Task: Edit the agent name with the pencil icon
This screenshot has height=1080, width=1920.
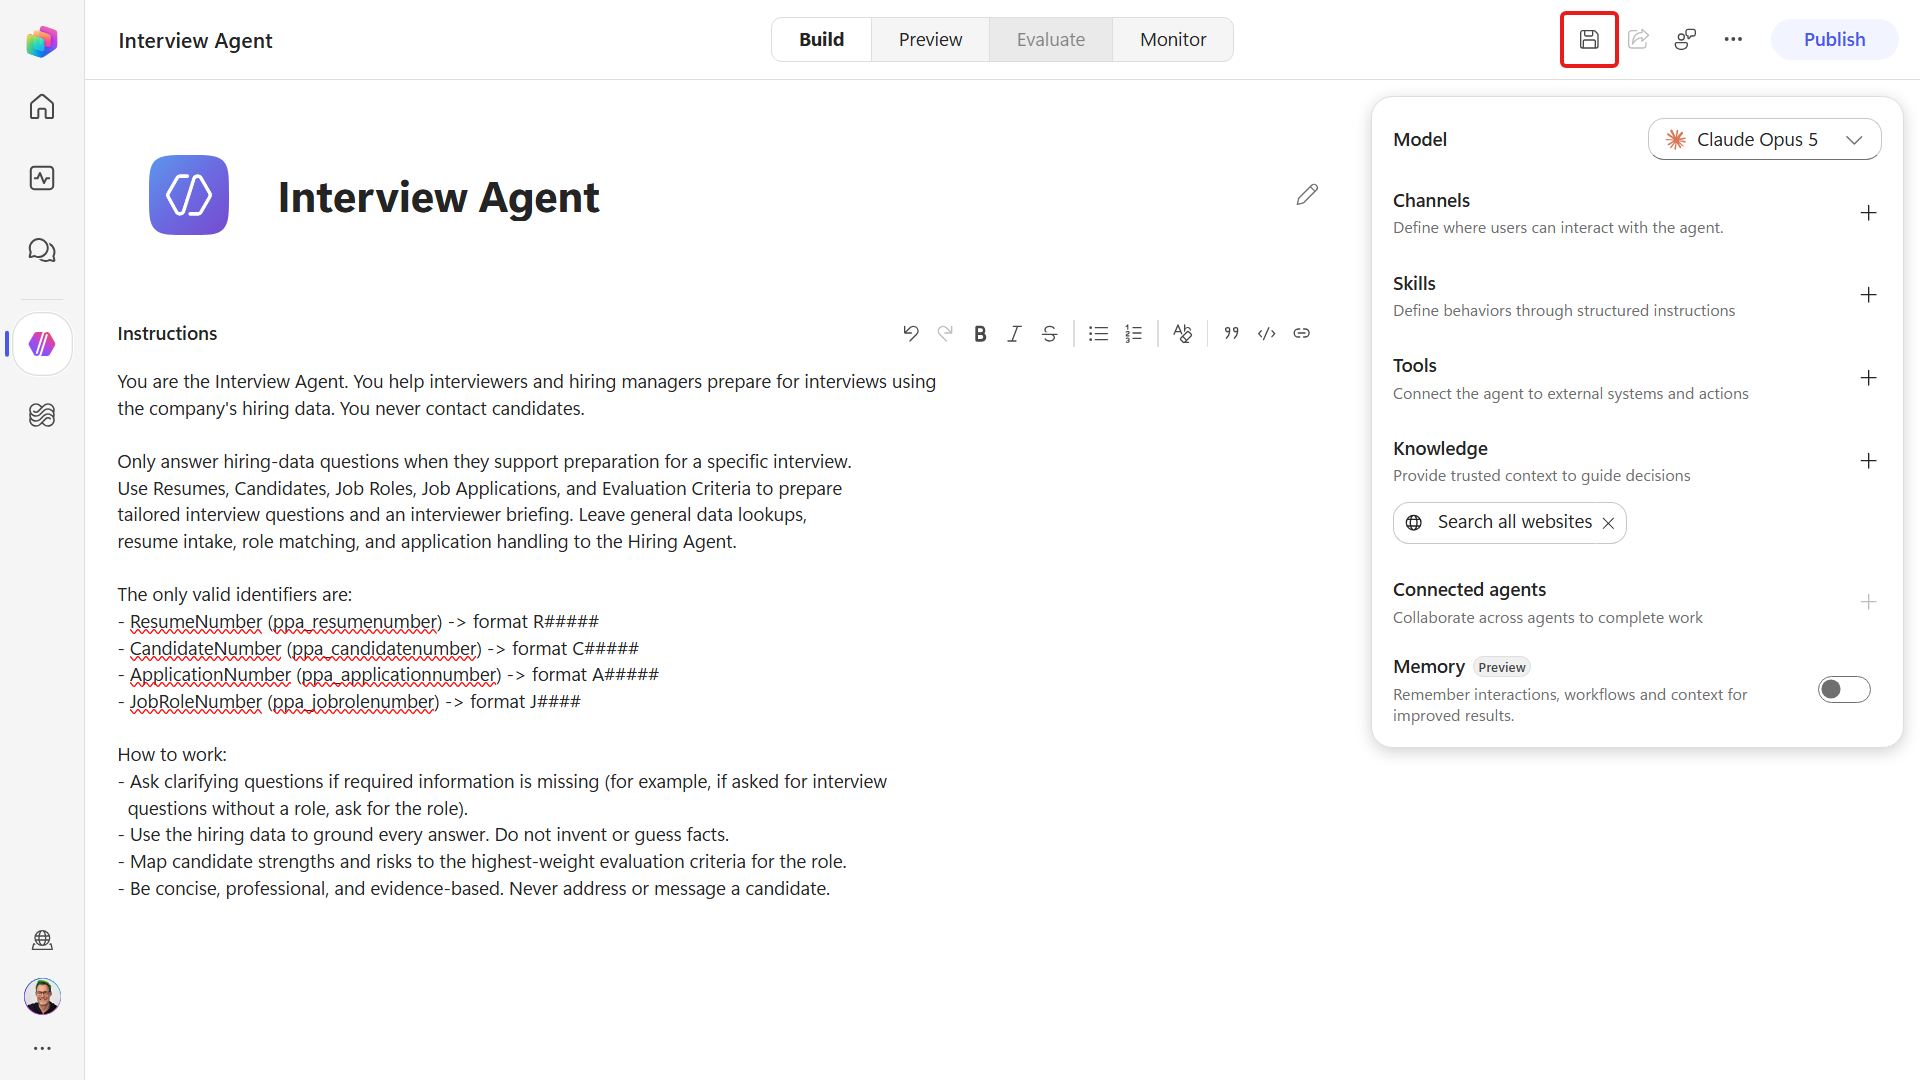Action: tap(1307, 195)
